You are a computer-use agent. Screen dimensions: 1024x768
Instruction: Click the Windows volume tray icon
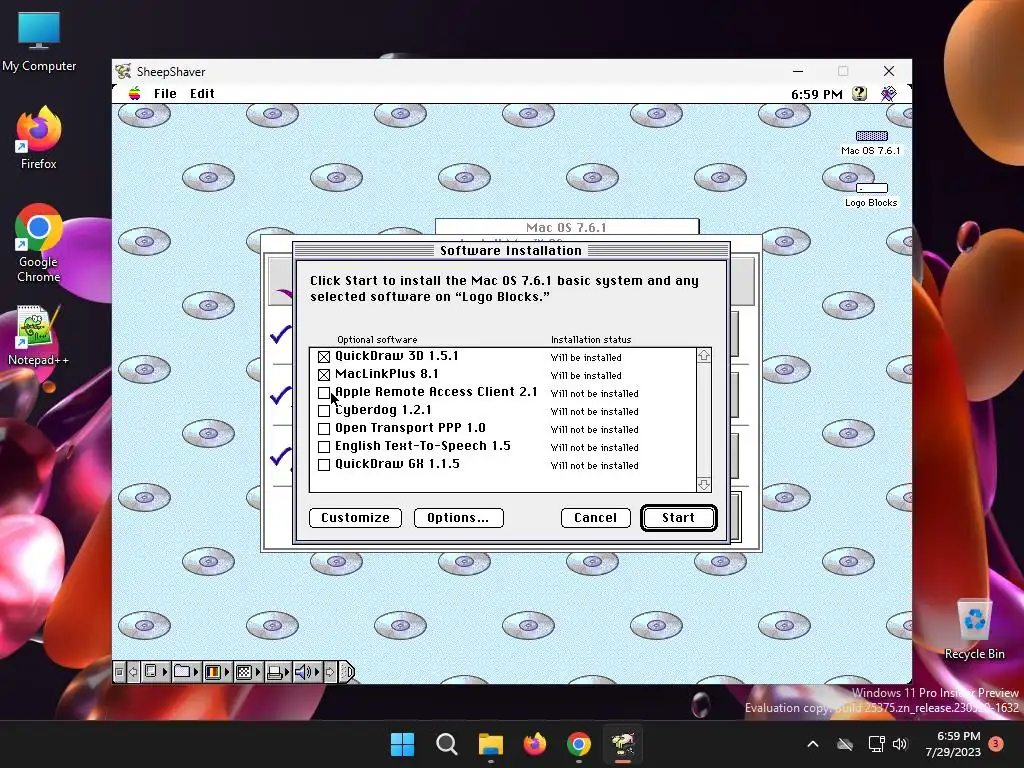[x=900, y=744]
